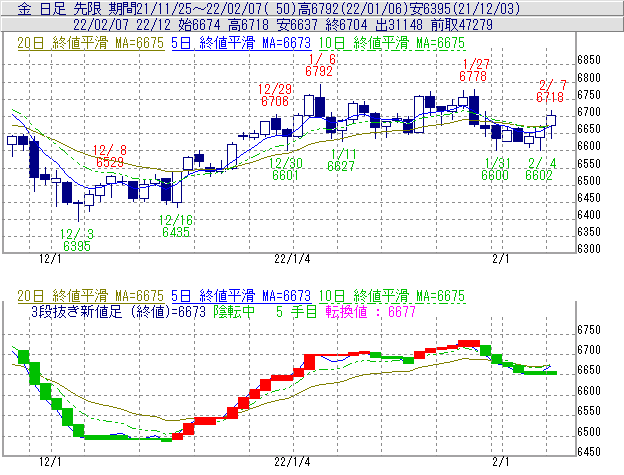Click the 12/30 6601 low label
624x475 pixels.
click(286, 169)
